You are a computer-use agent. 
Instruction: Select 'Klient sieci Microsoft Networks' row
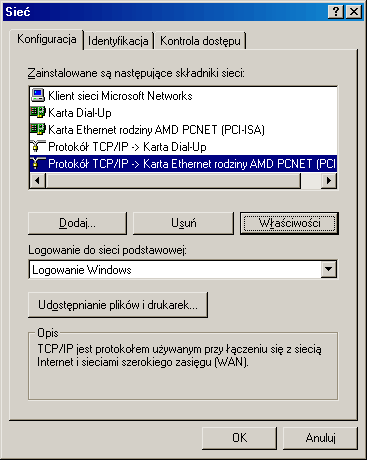point(183,96)
